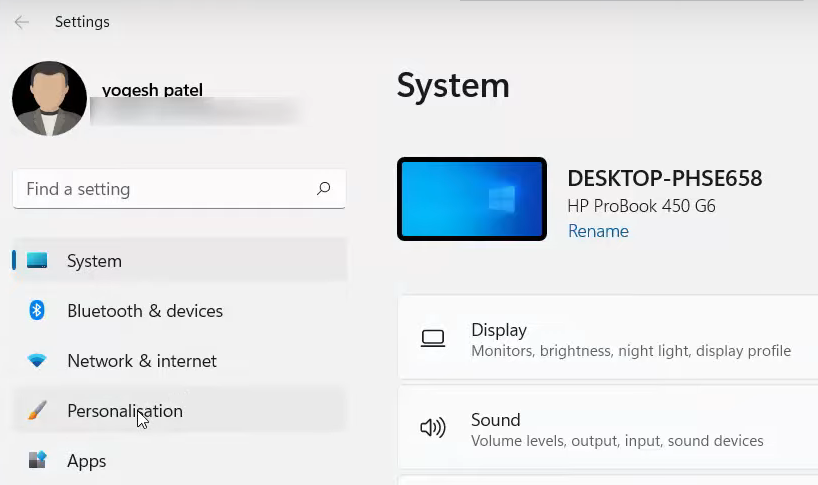Screen dimensions: 818x485
Task: Click the System monitor icon in sidebar
Action: 37,261
